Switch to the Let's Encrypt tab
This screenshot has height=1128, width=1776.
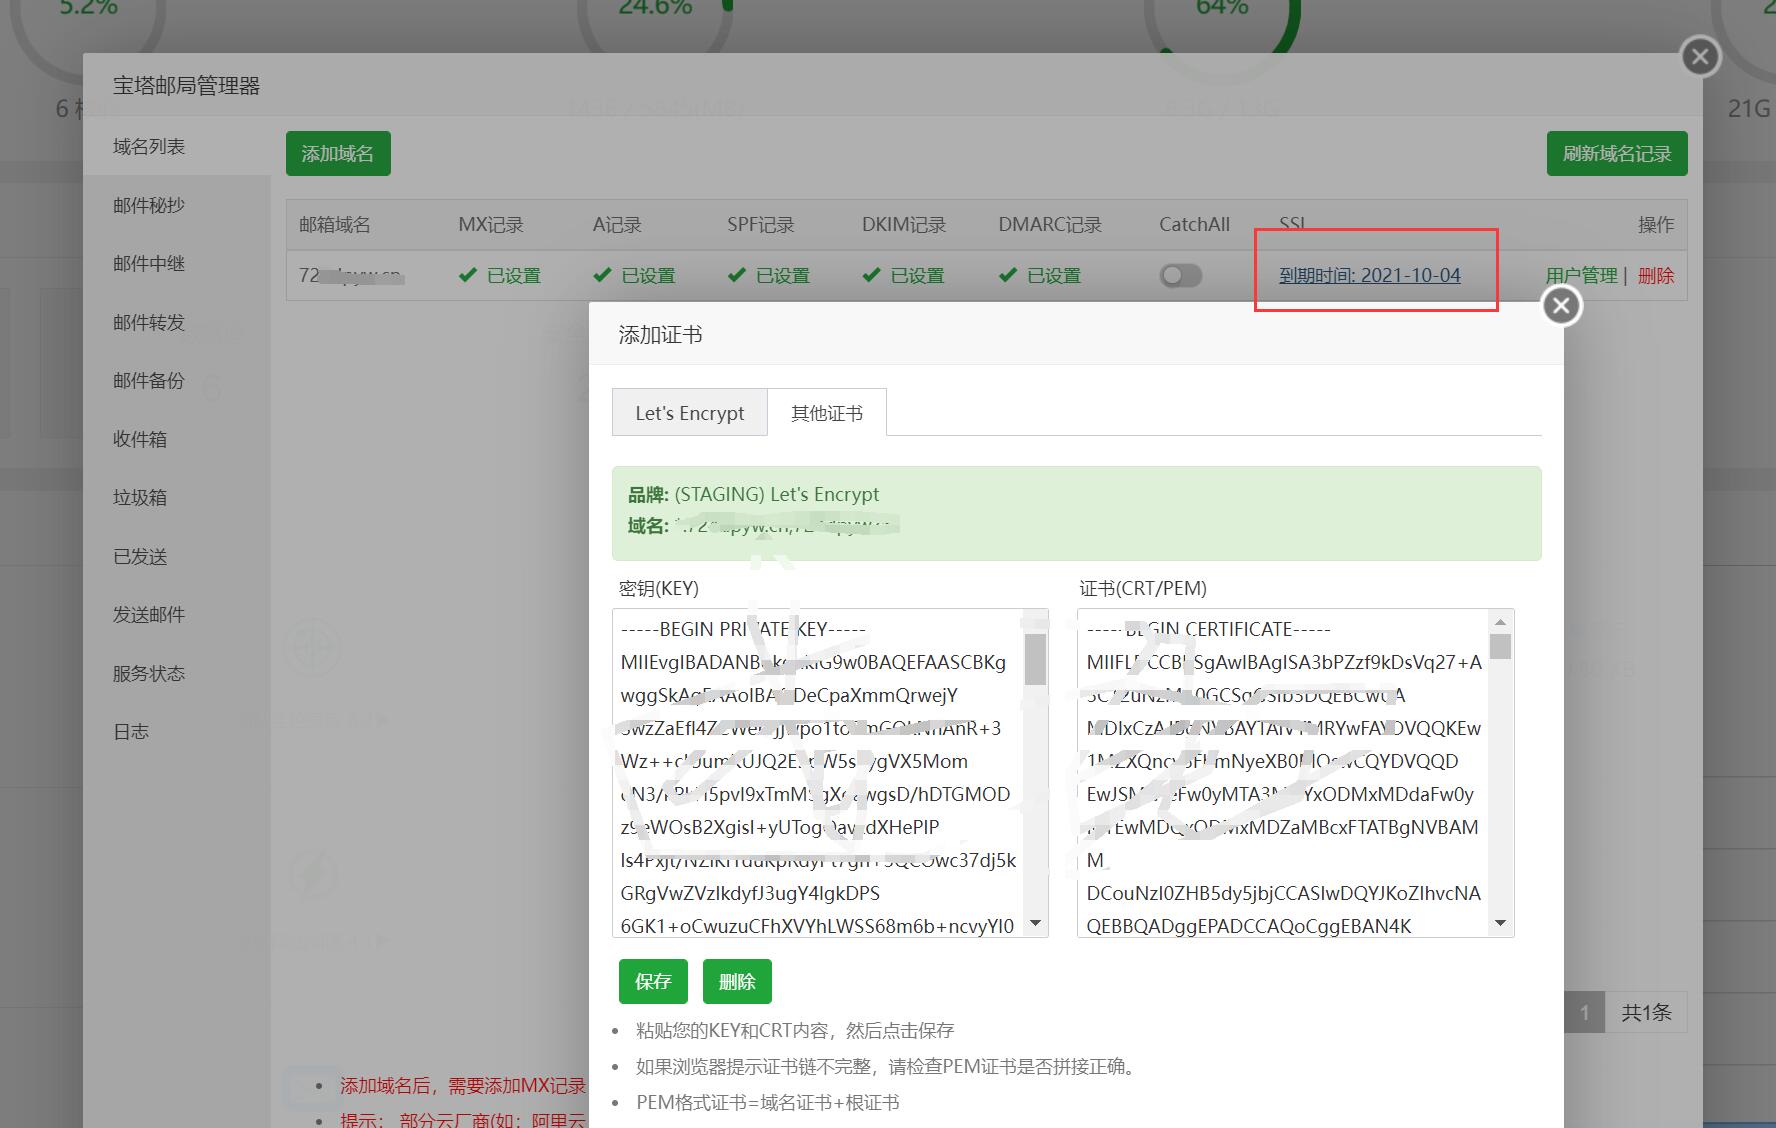(689, 412)
